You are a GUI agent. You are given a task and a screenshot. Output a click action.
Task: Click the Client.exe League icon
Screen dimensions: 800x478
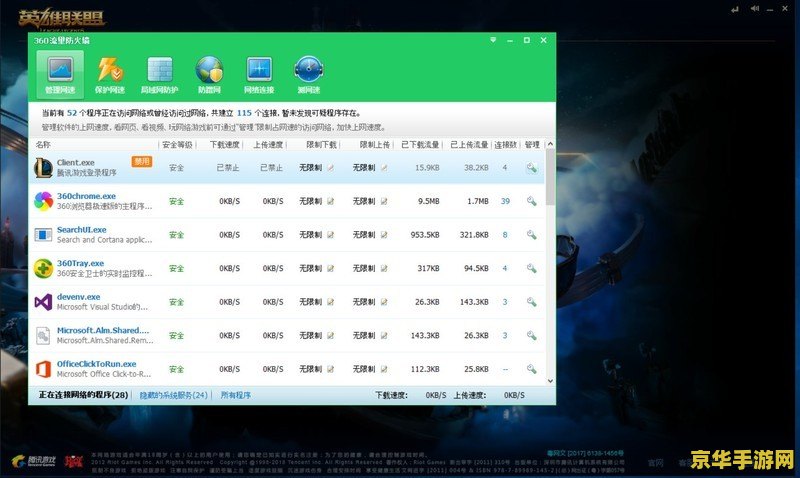point(43,167)
